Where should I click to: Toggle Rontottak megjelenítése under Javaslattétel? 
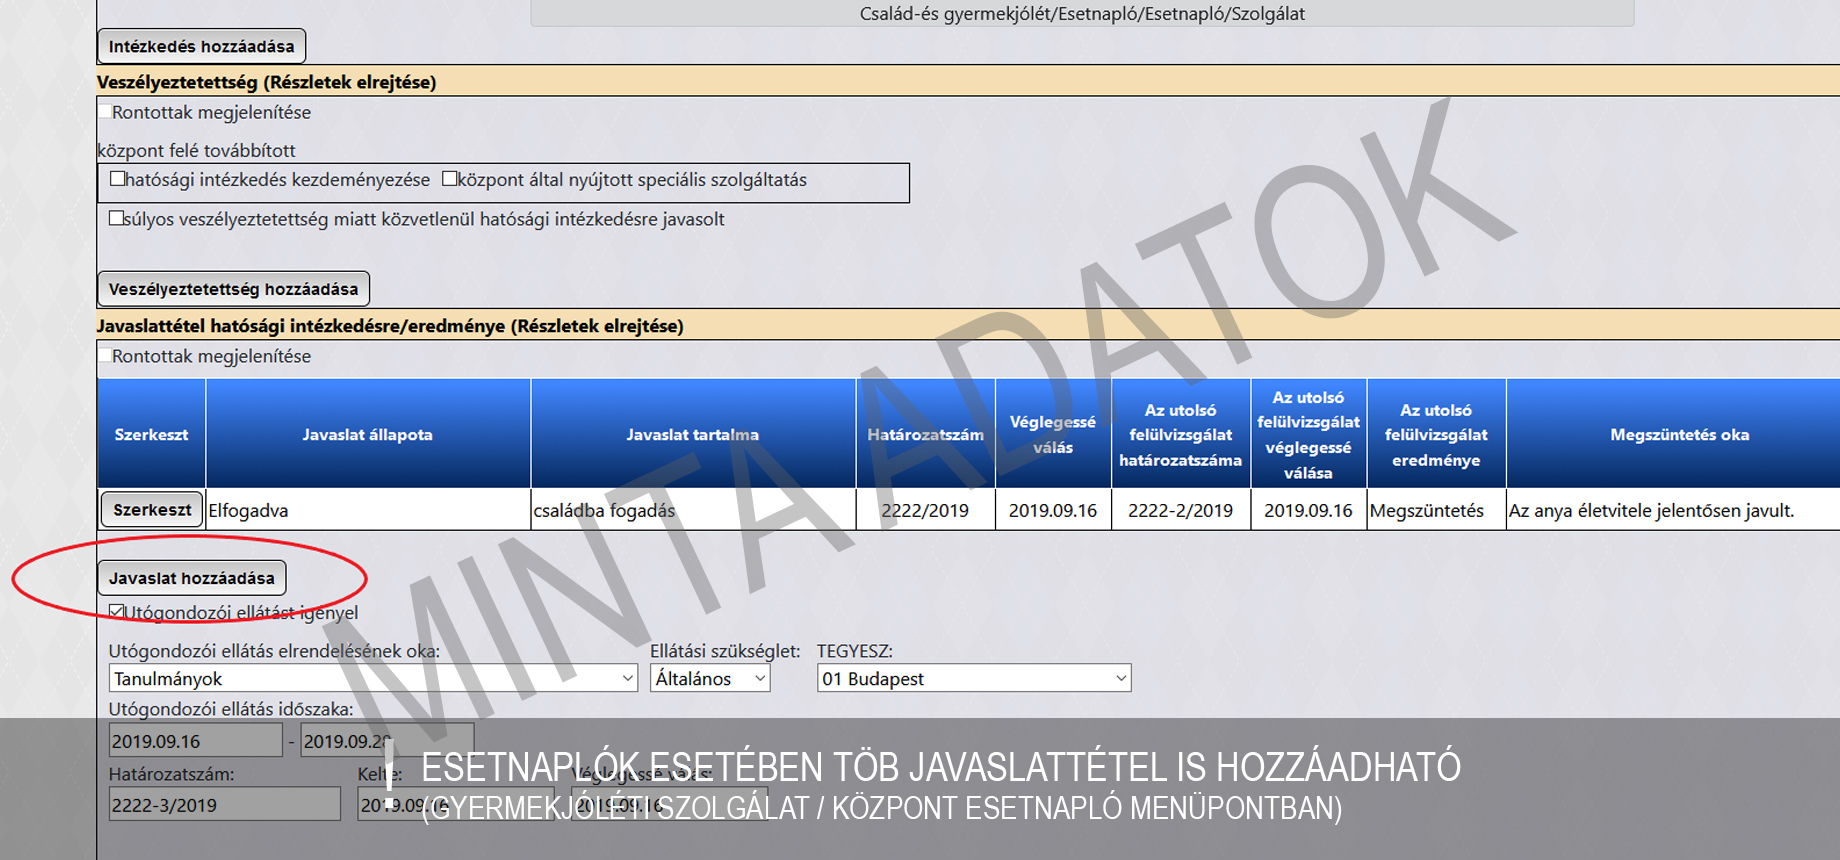pyautogui.click(x=105, y=356)
